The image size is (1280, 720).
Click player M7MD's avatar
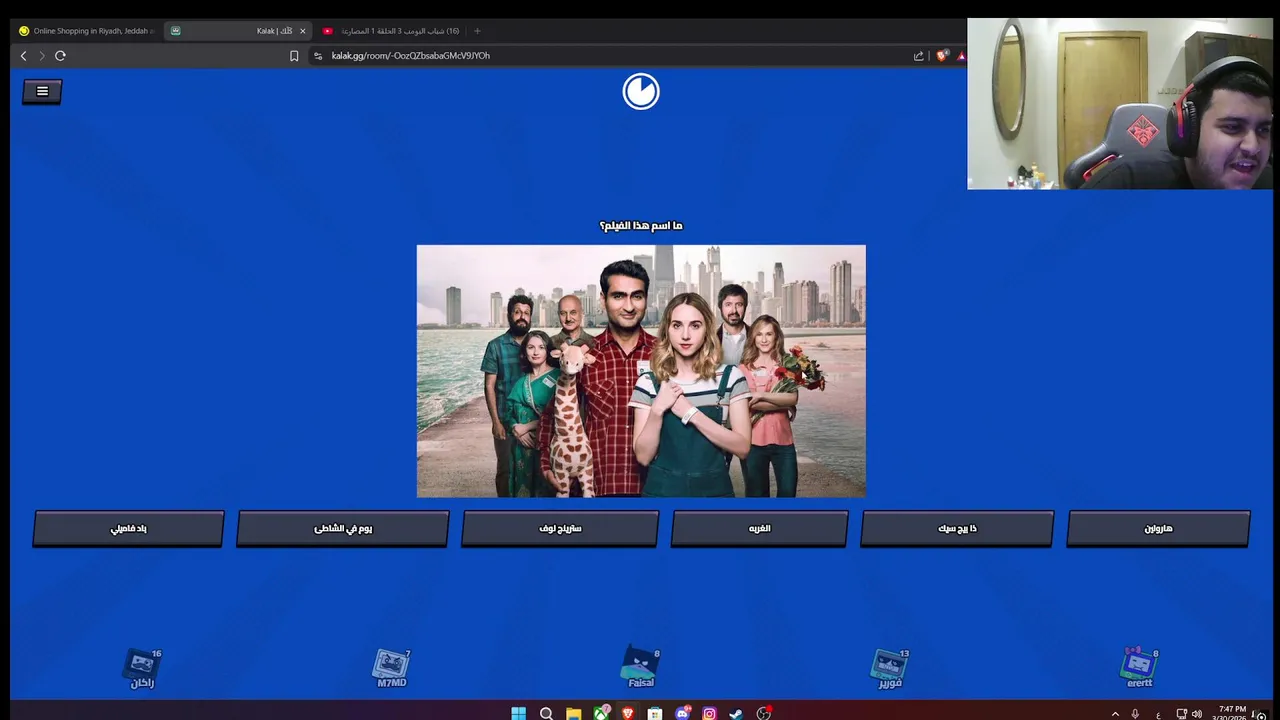[x=391, y=663]
